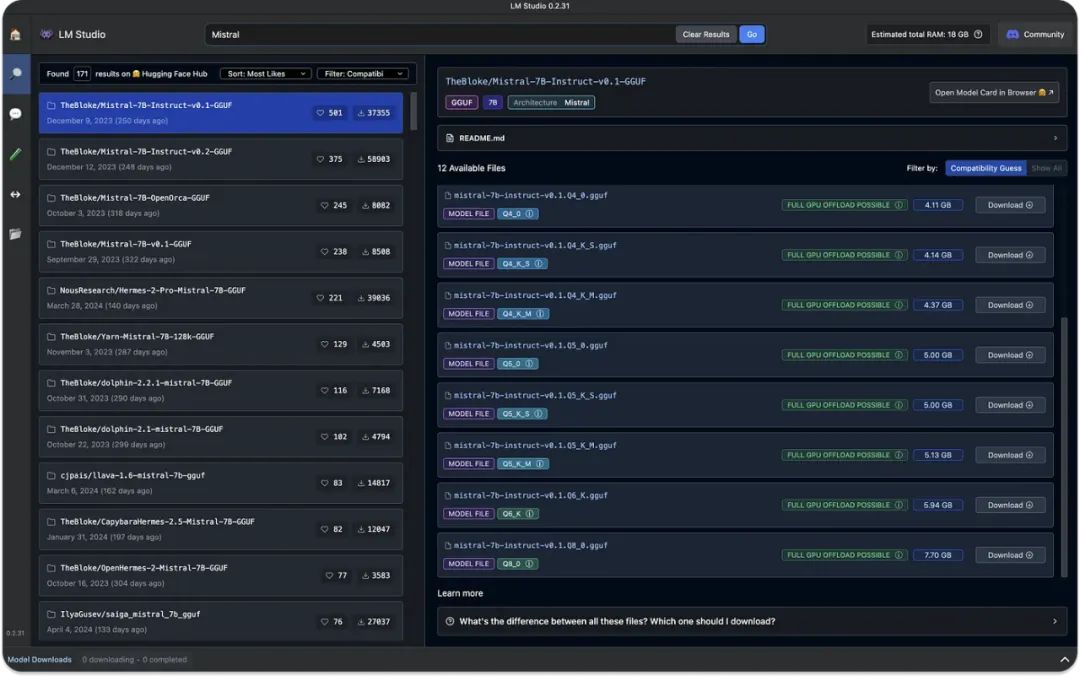Viewport: 1080px width, 676px height.
Task: Click heart likes icon on Mistral-7B-Instruct-v0.2-GGUF
Action: pos(320,159)
